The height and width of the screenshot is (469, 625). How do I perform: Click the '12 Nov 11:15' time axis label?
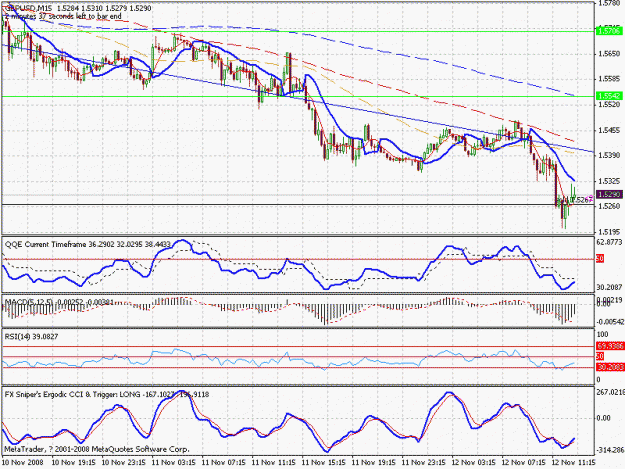coord(574,463)
